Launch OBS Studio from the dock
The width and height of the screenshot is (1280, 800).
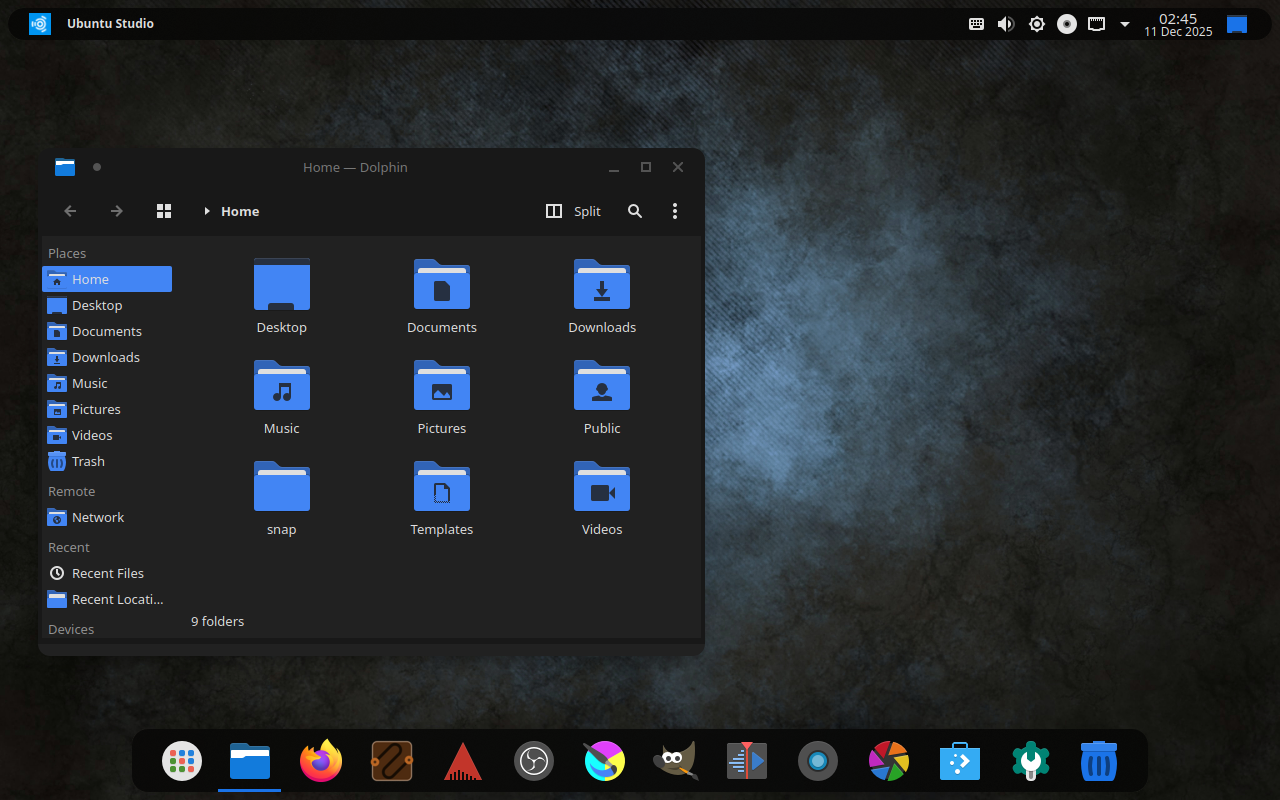coord(533,761)
